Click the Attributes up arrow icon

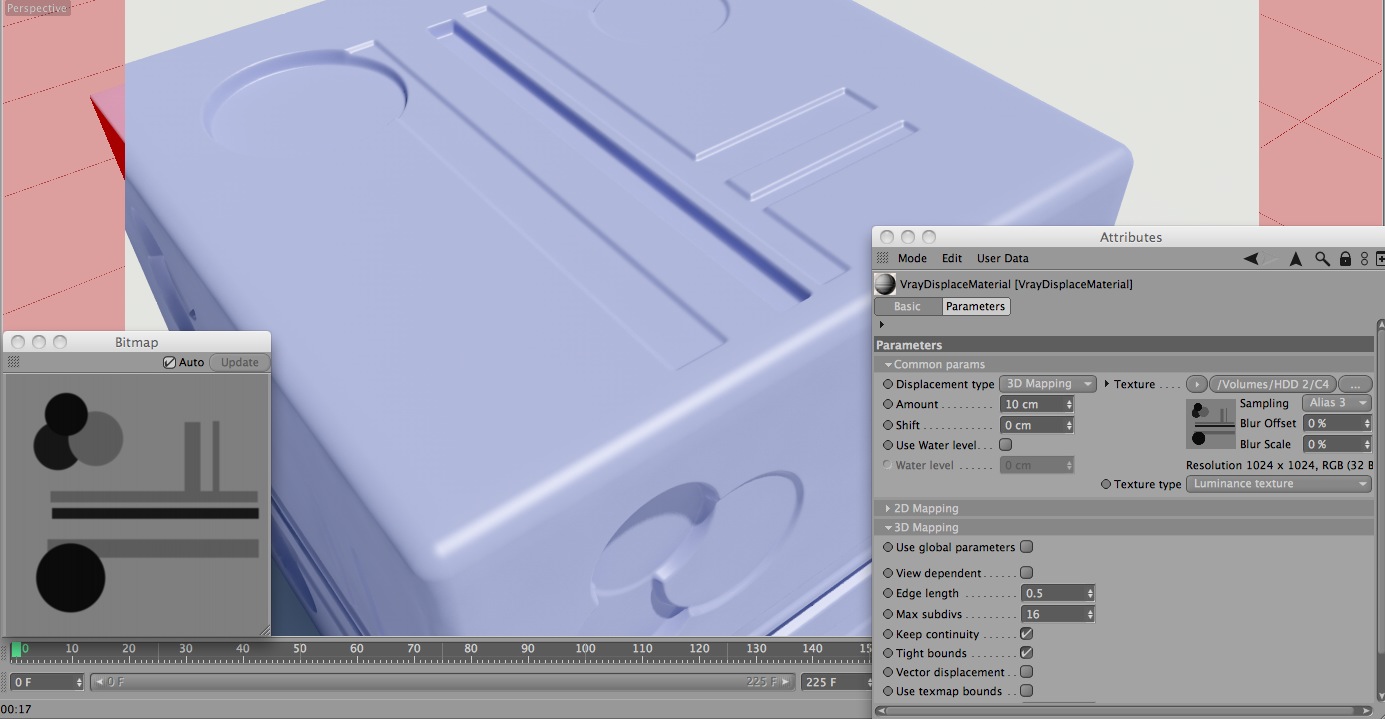coord(1296,259)
